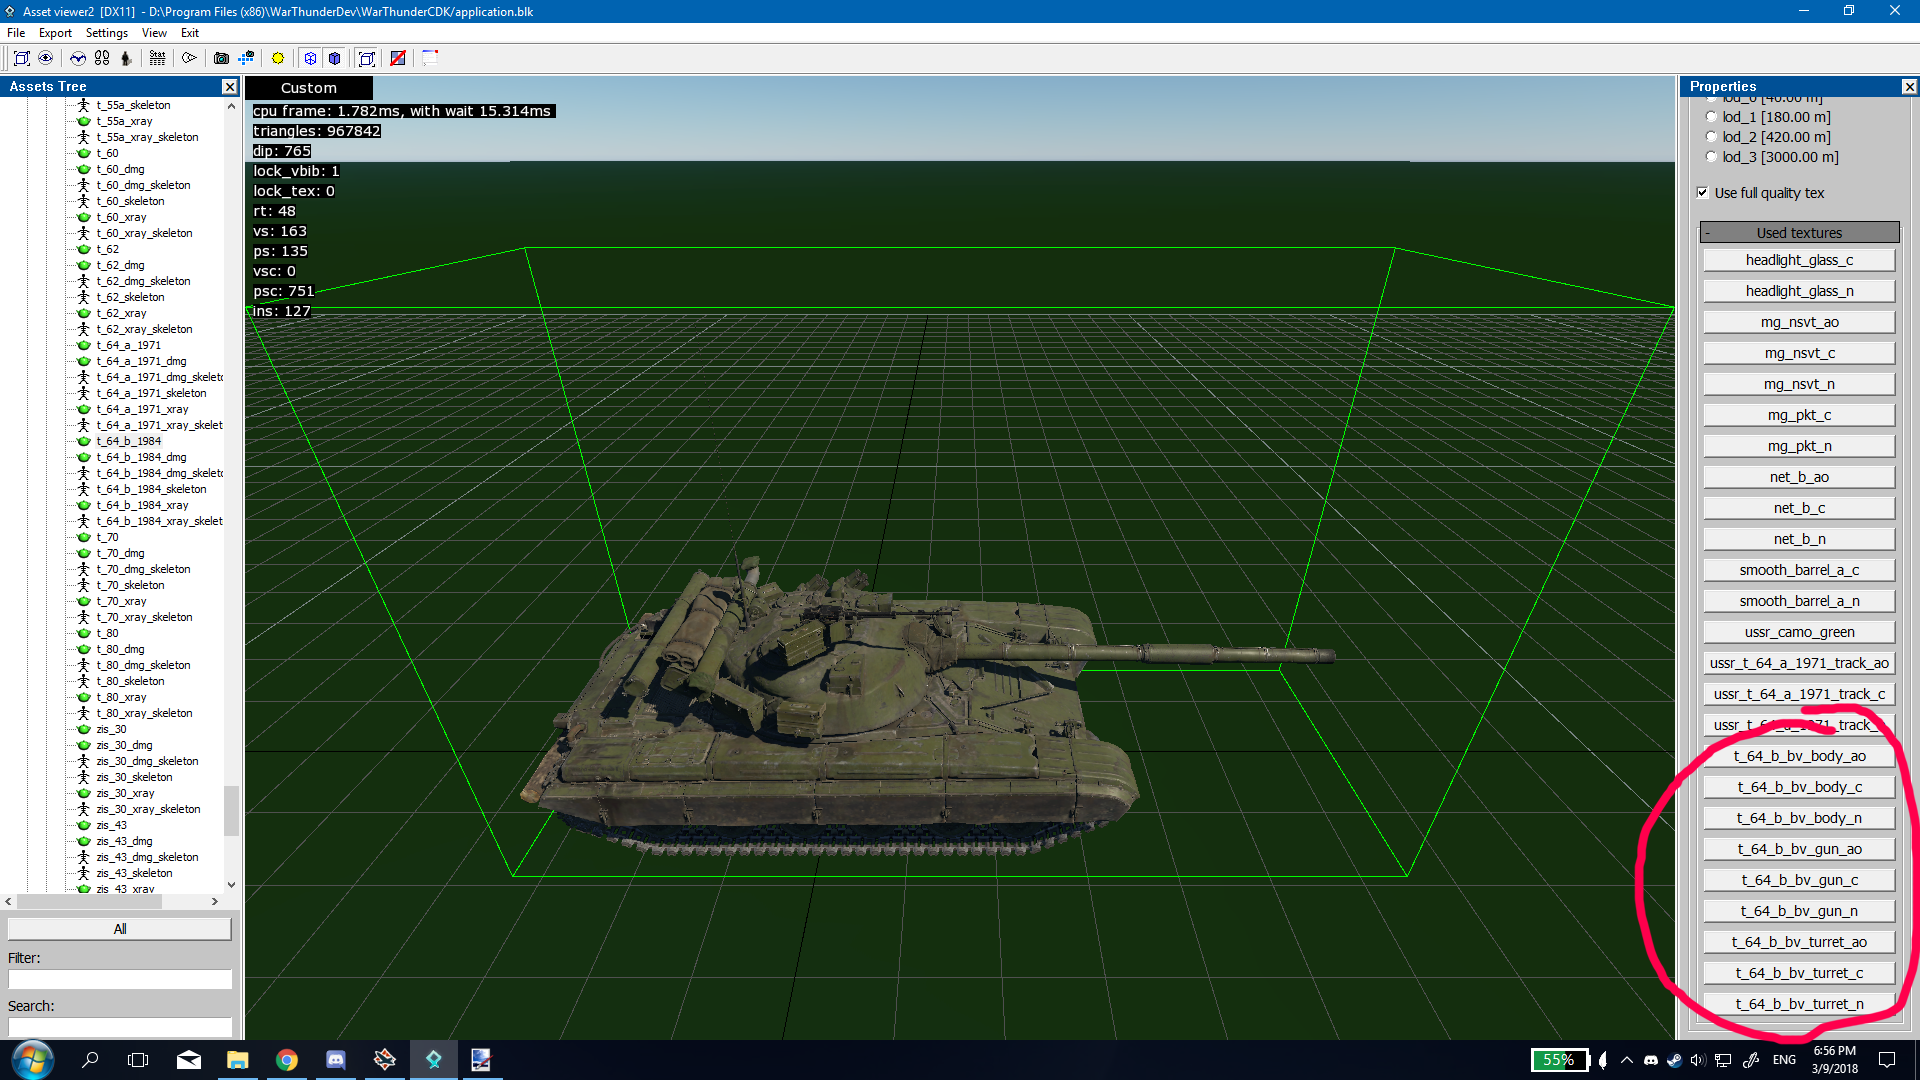The height and width of the screenshot is (1080, 1920).
Task: Click the yellow sun lighting icon
Action: pyautogui.click(x=278, y=58)
